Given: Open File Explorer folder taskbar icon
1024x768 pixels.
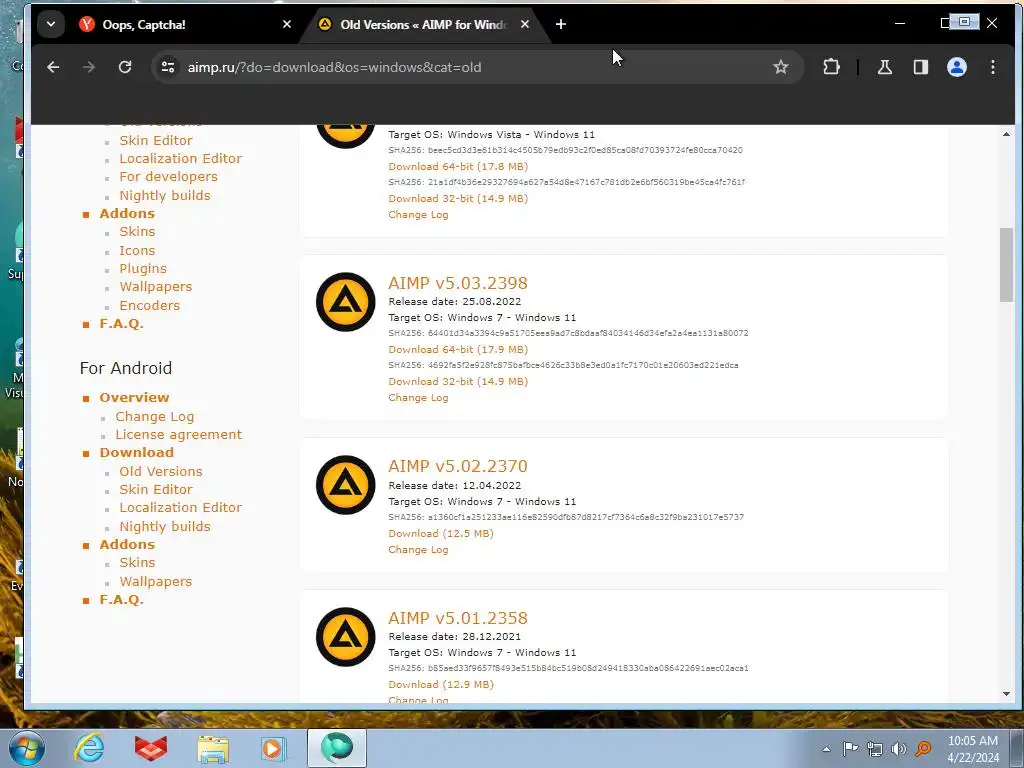Looking at the screenshot, I should pos(213,748).
